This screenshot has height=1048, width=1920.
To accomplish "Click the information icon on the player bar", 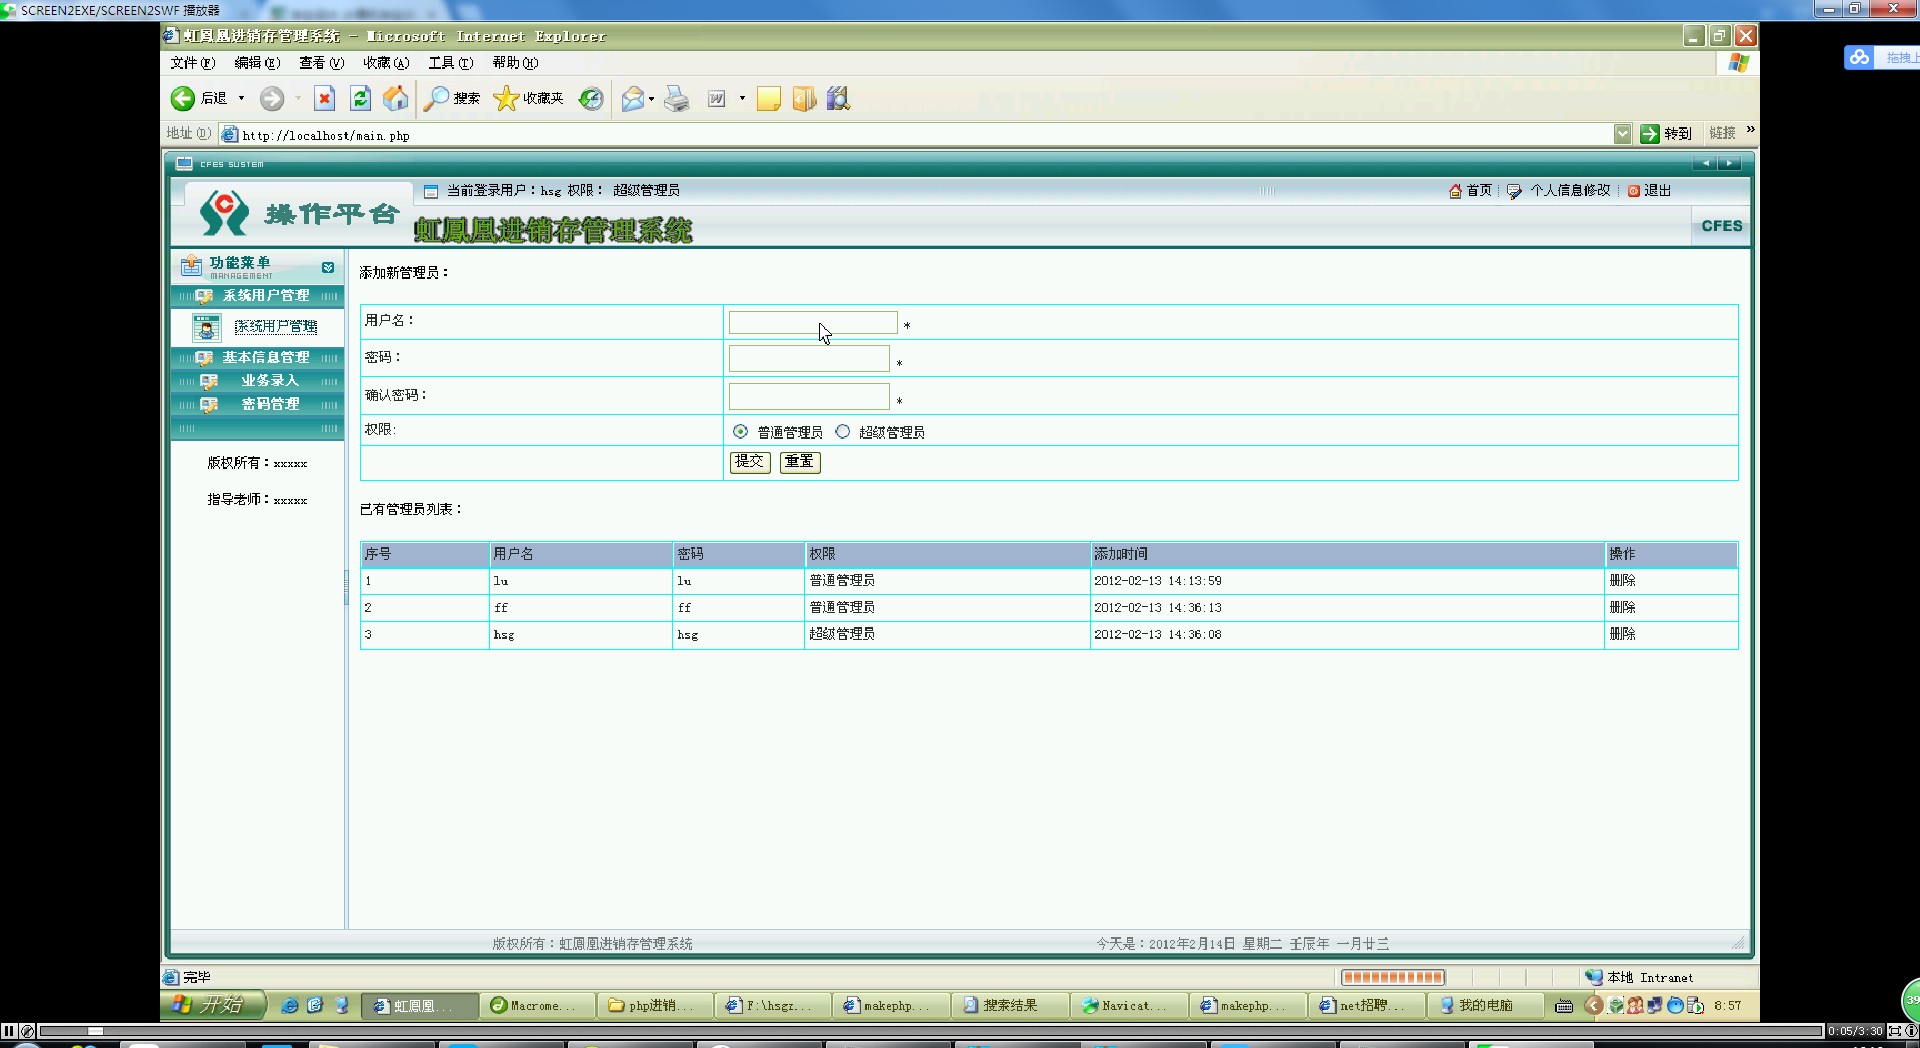I will pyautogui.click(x=1911, y=1030).
